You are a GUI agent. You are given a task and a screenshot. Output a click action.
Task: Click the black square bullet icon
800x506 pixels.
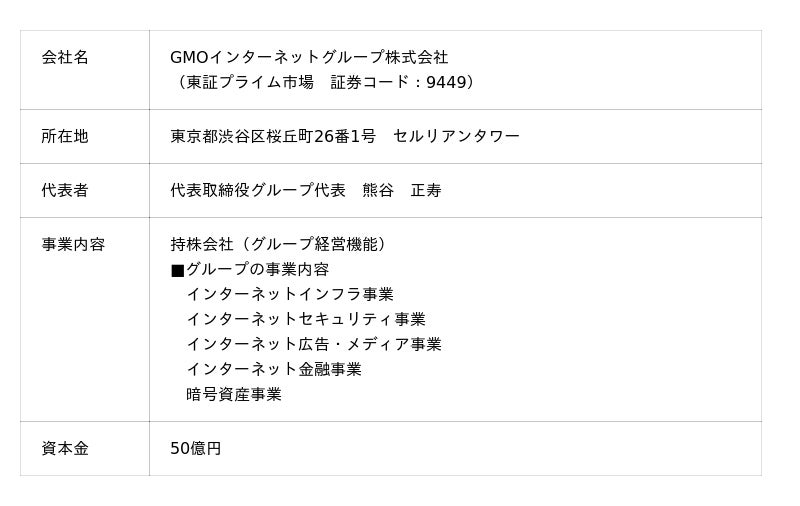[x=177, y=270]
